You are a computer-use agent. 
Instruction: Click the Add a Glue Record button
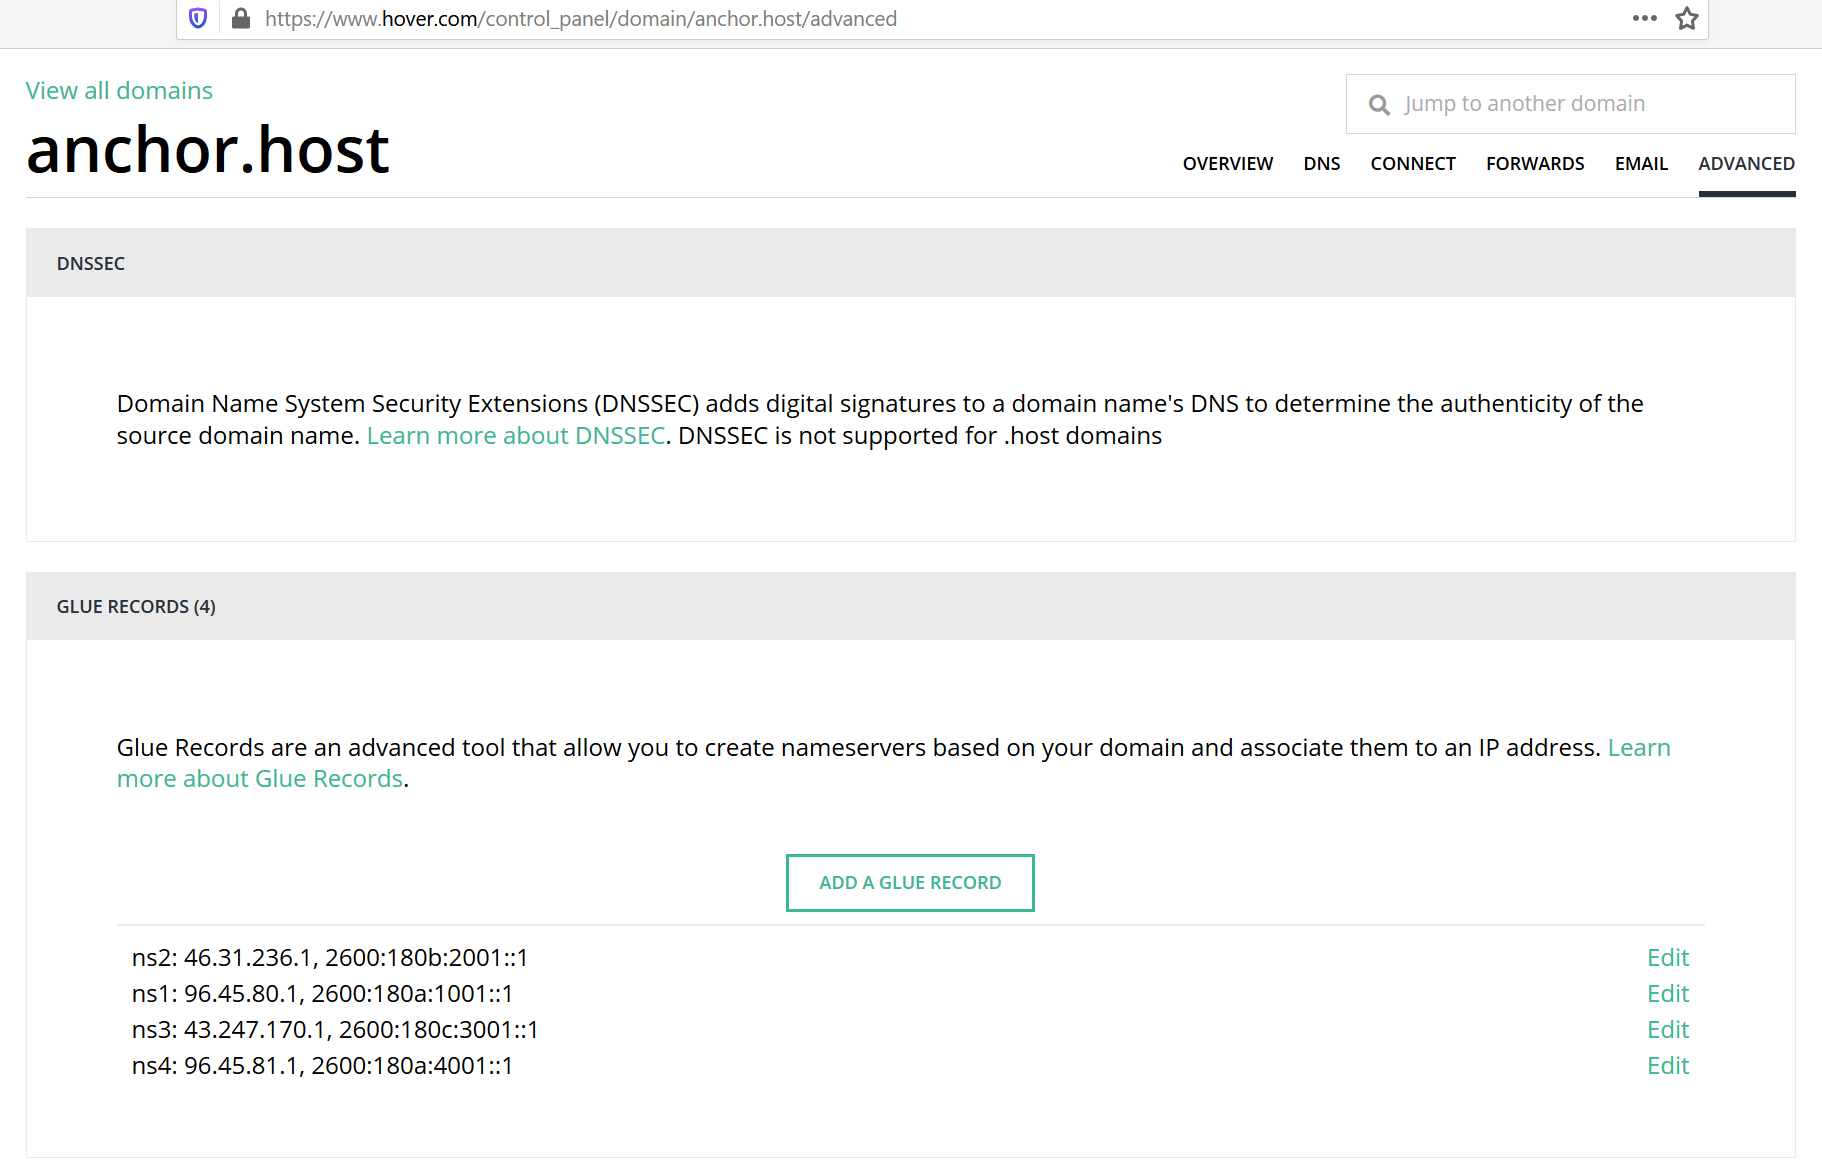click(x=910, y=883)
